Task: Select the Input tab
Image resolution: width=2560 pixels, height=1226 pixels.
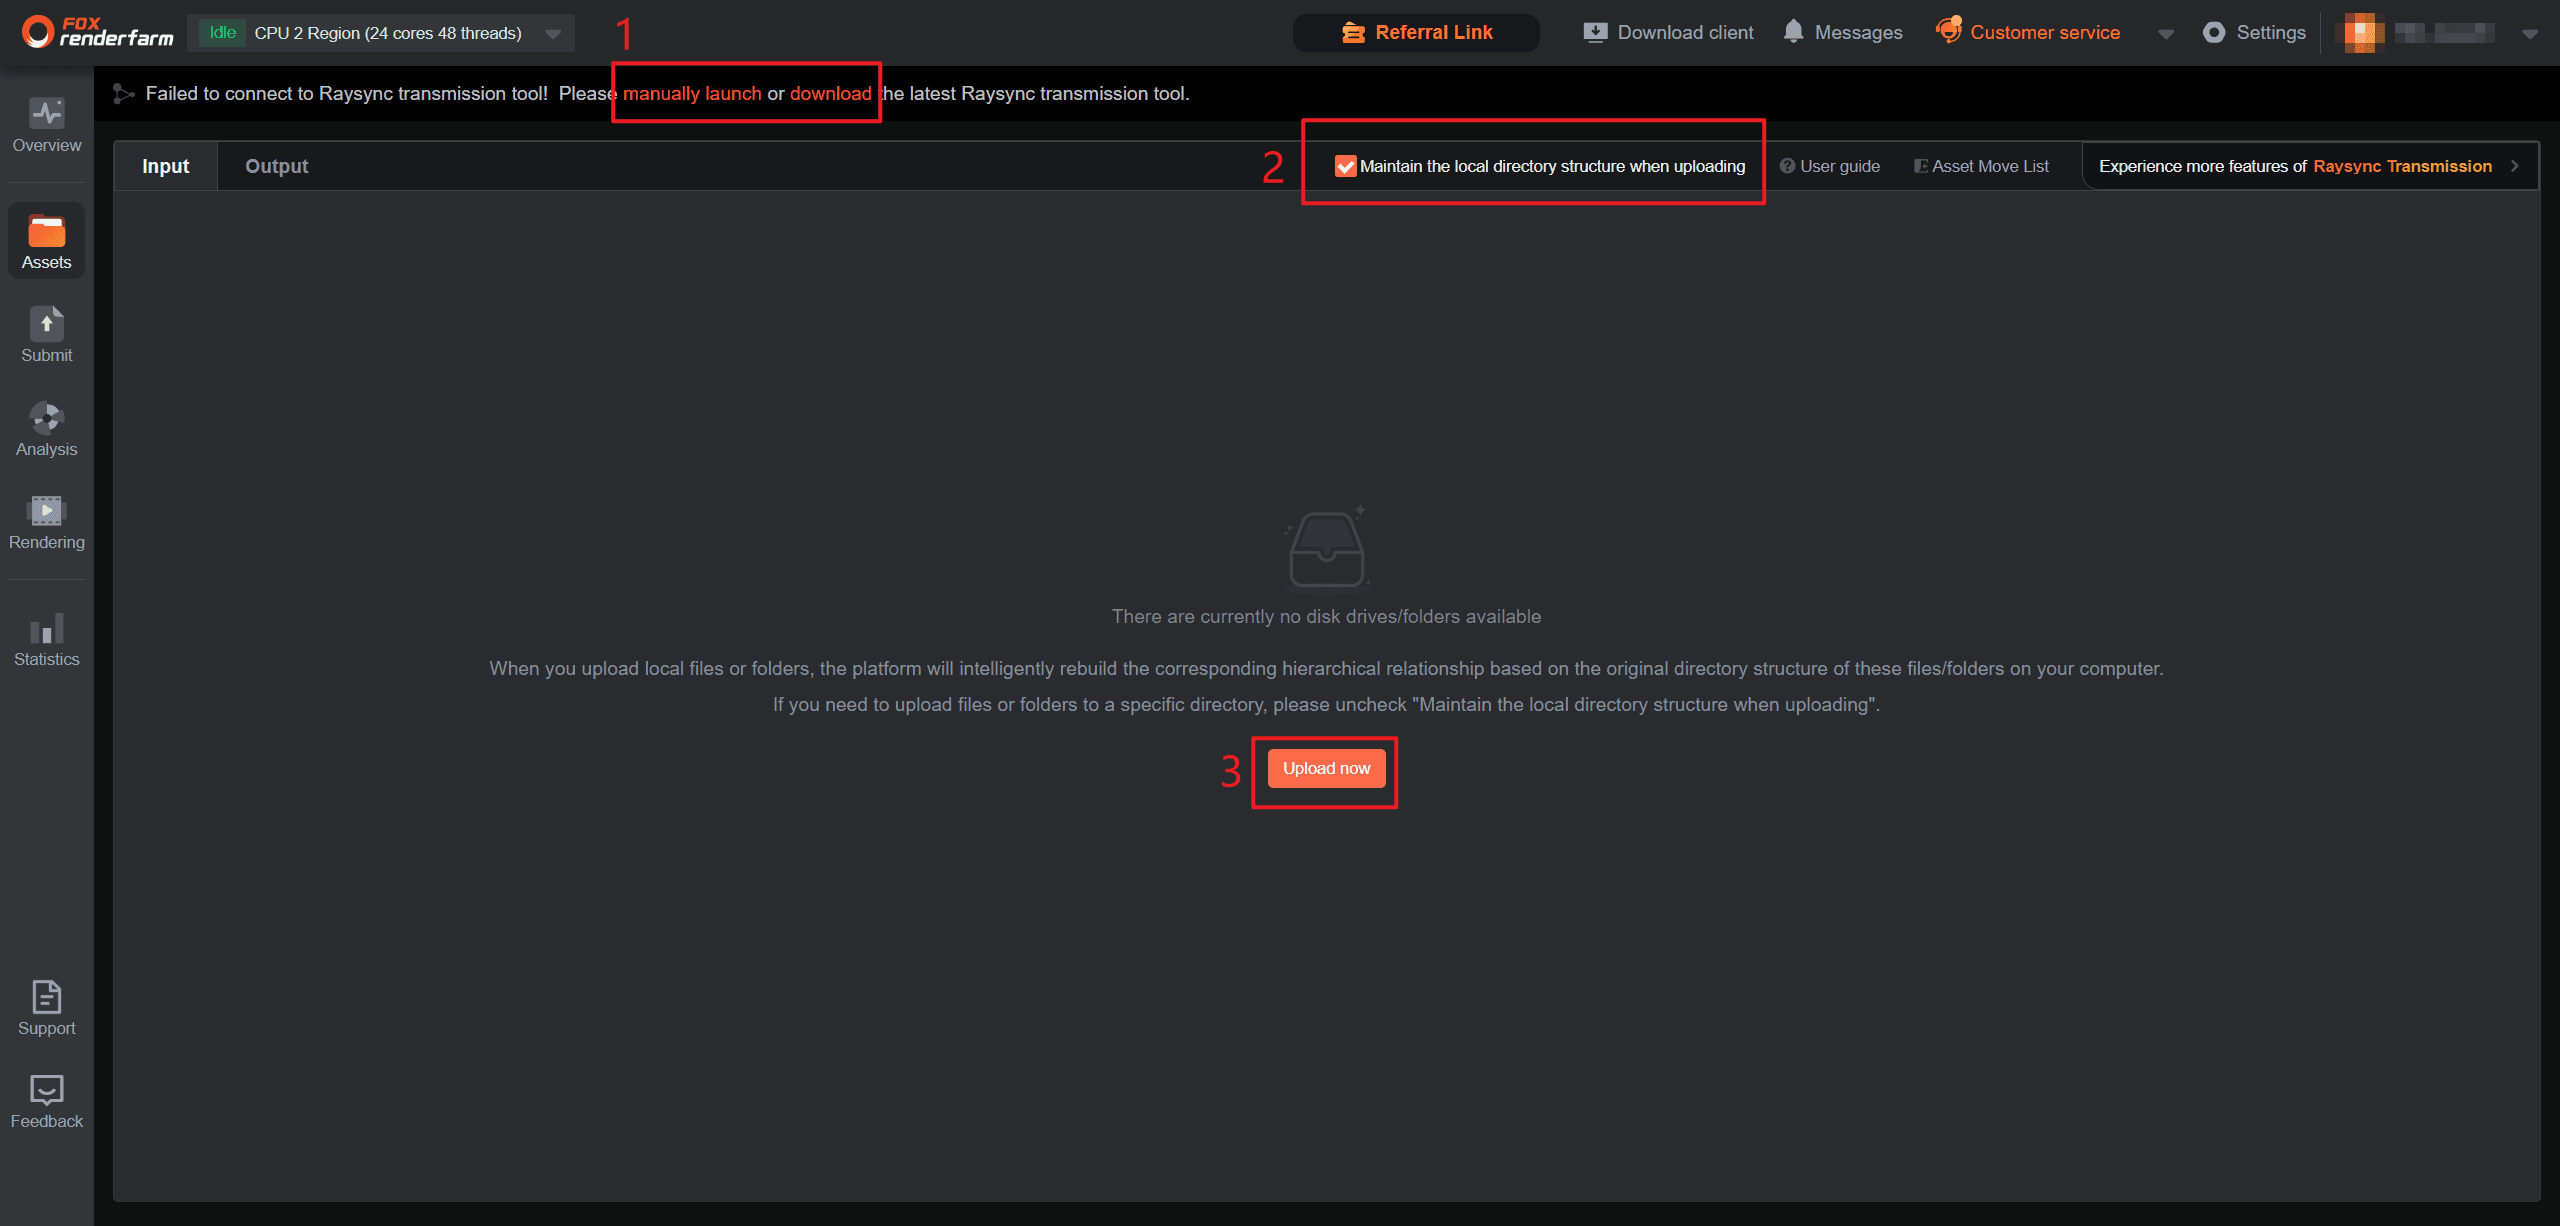Action: tap(165, 167)
